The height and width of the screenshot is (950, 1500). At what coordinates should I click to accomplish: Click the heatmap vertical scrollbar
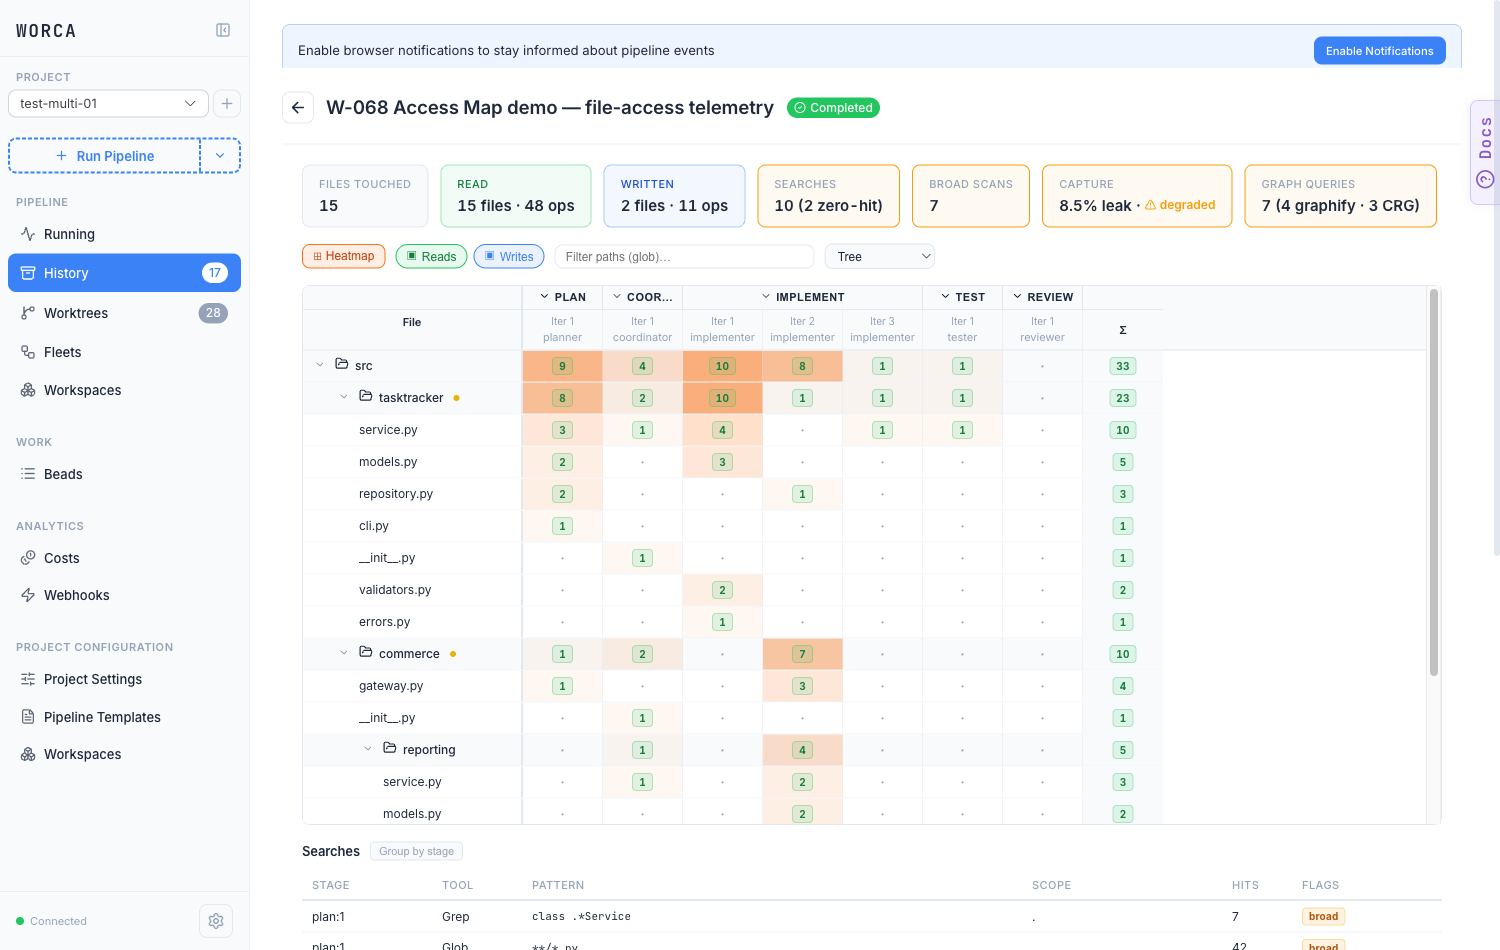1434,482
